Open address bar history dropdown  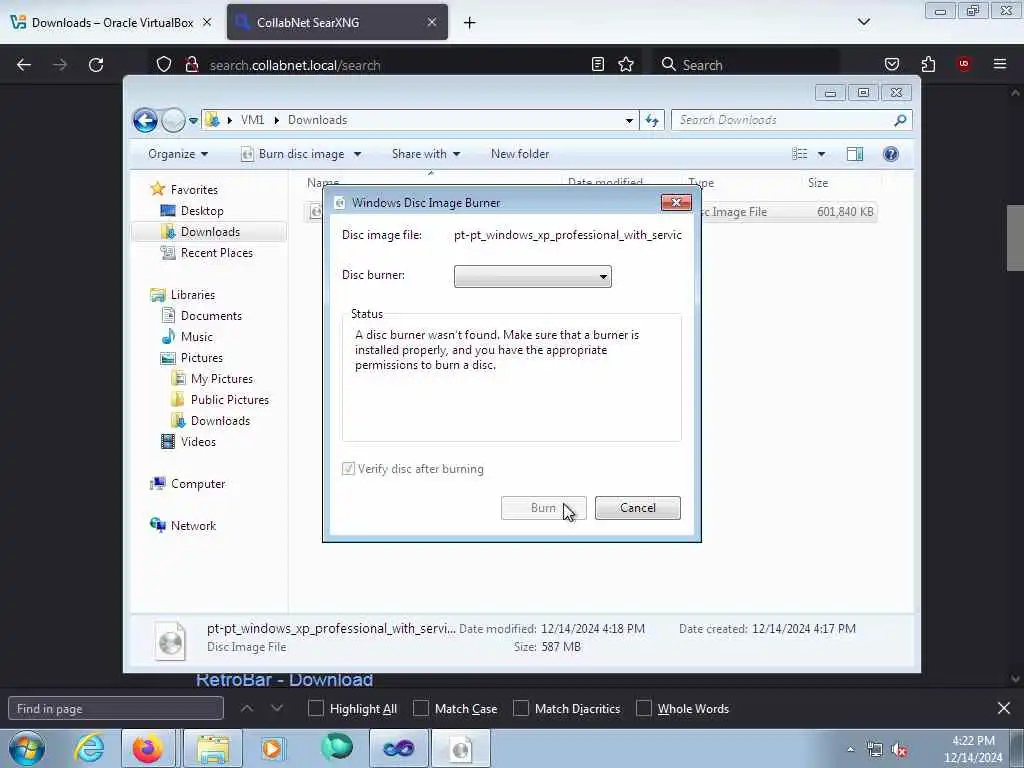pos(629,120)
